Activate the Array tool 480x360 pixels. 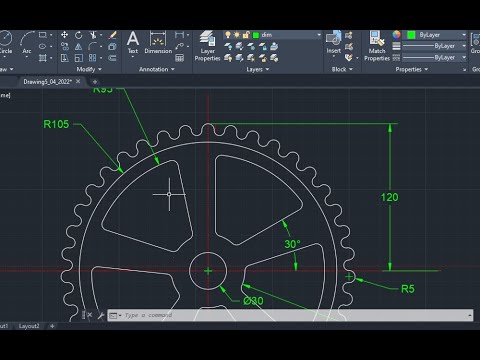[93, 58]
